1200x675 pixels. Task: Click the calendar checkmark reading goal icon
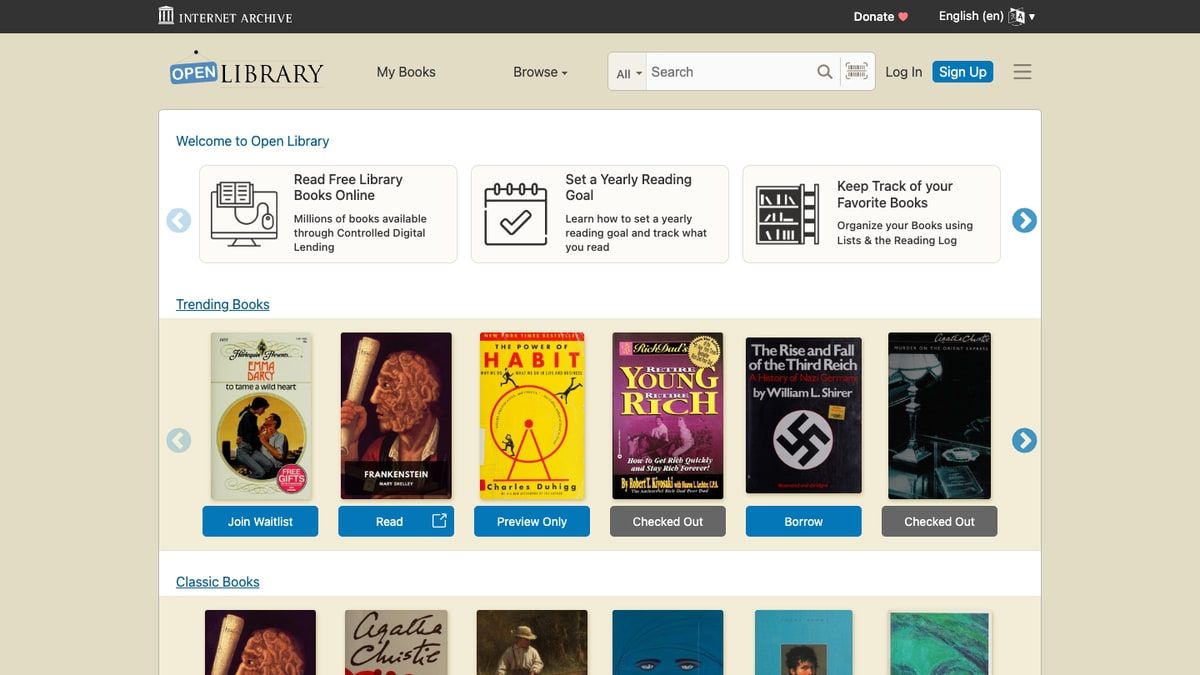[x=516, y=214]
